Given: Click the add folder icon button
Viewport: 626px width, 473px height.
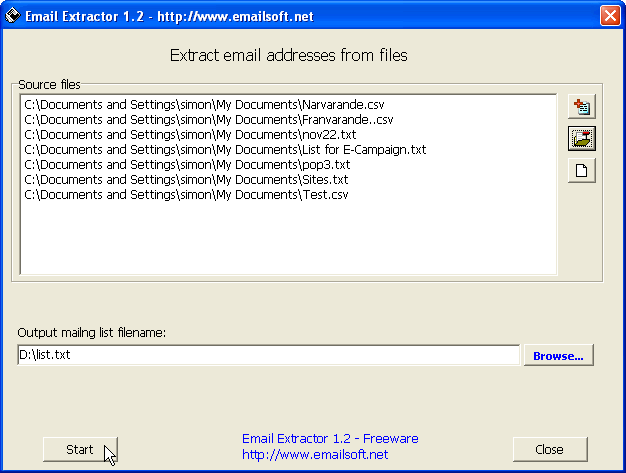Looking at the screenshot, I should click(x=582, y=139).
